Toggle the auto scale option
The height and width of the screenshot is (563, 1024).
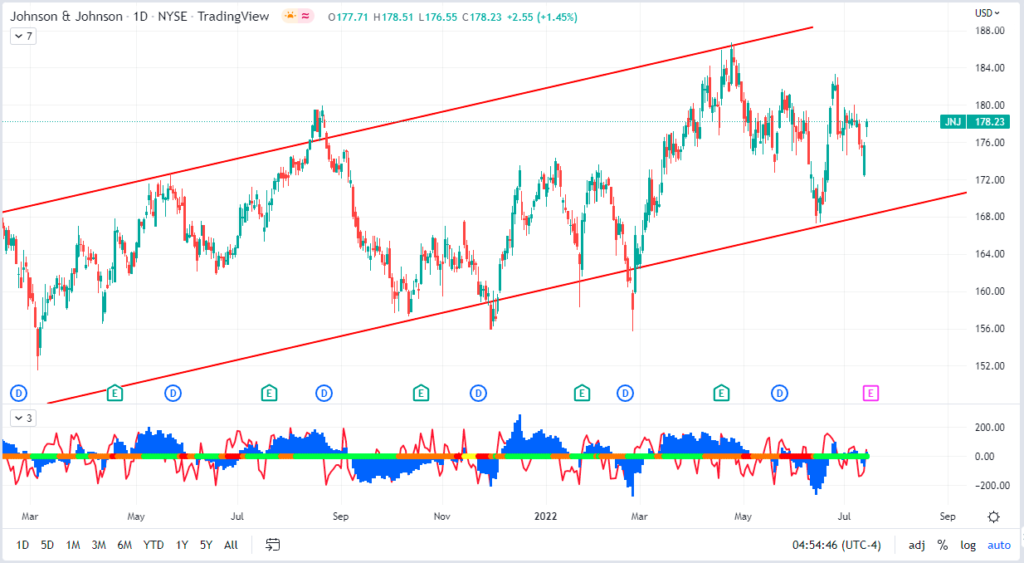[x=999, y=545]
